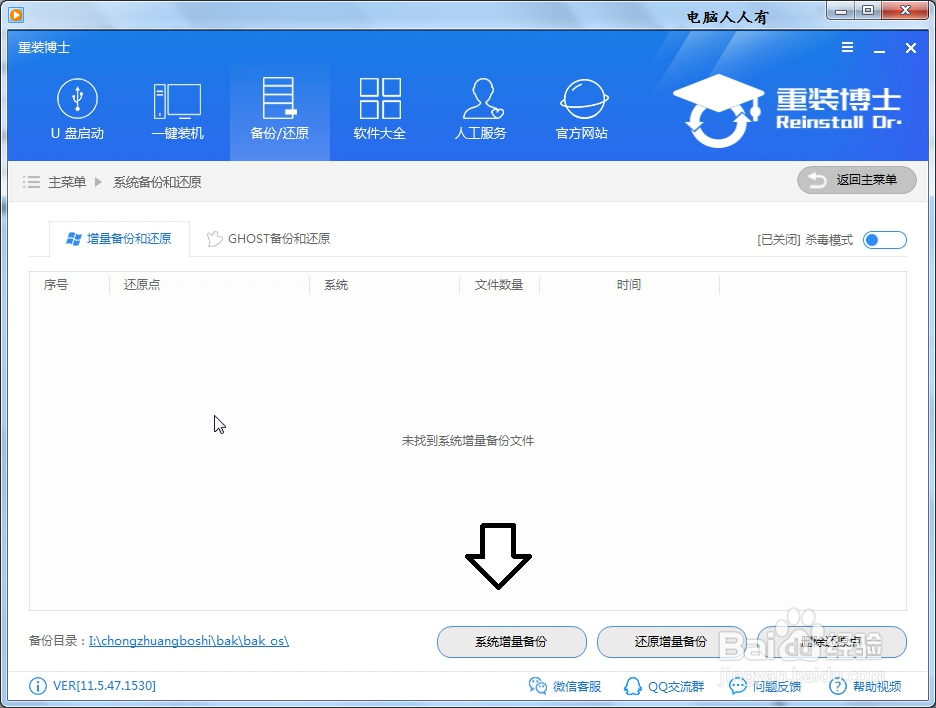Viewport: 936px width, 708px height.
Task: Select the 一键装机 icon
Action: click(178, 110)
